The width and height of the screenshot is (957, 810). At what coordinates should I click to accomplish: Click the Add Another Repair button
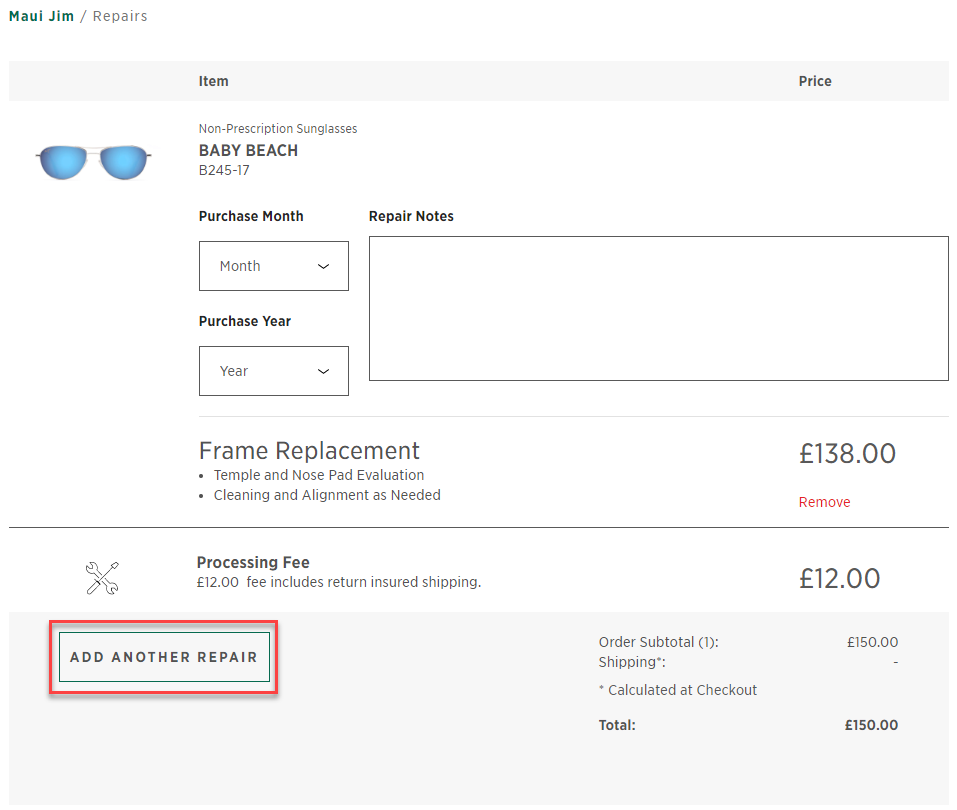[164, 657]
